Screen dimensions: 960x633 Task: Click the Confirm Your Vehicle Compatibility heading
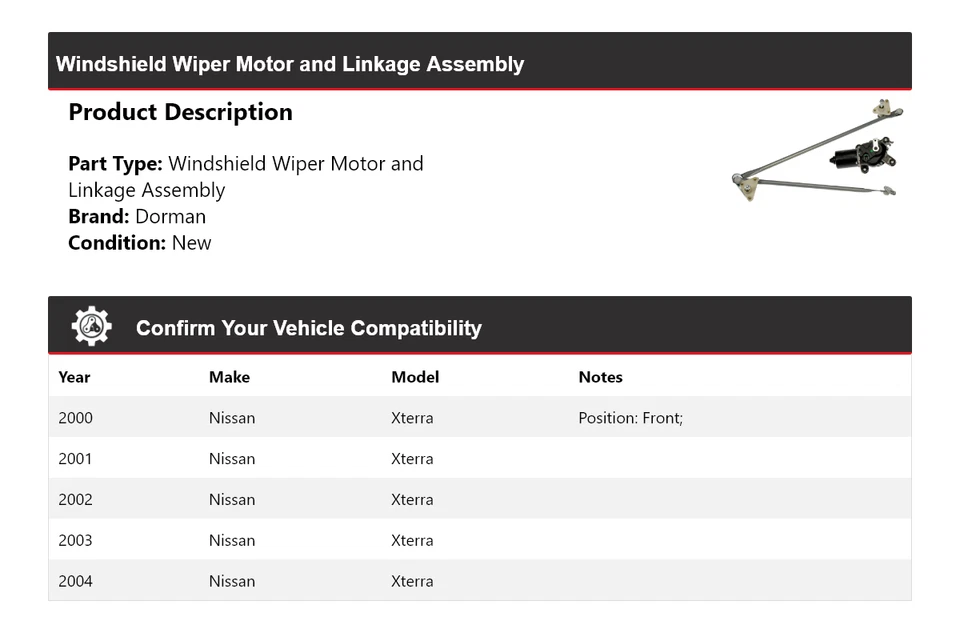click(308, 328)
